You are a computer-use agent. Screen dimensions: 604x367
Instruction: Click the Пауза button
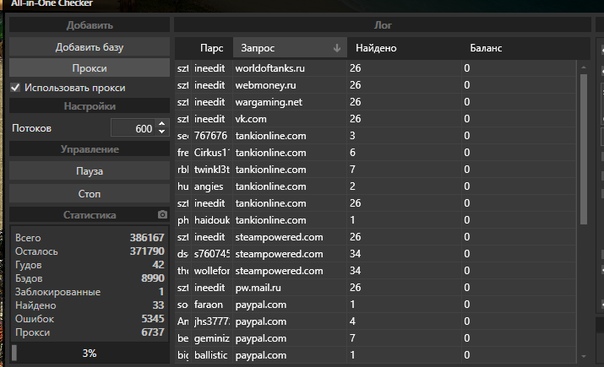pyautogui.click(x=89, y=171)
